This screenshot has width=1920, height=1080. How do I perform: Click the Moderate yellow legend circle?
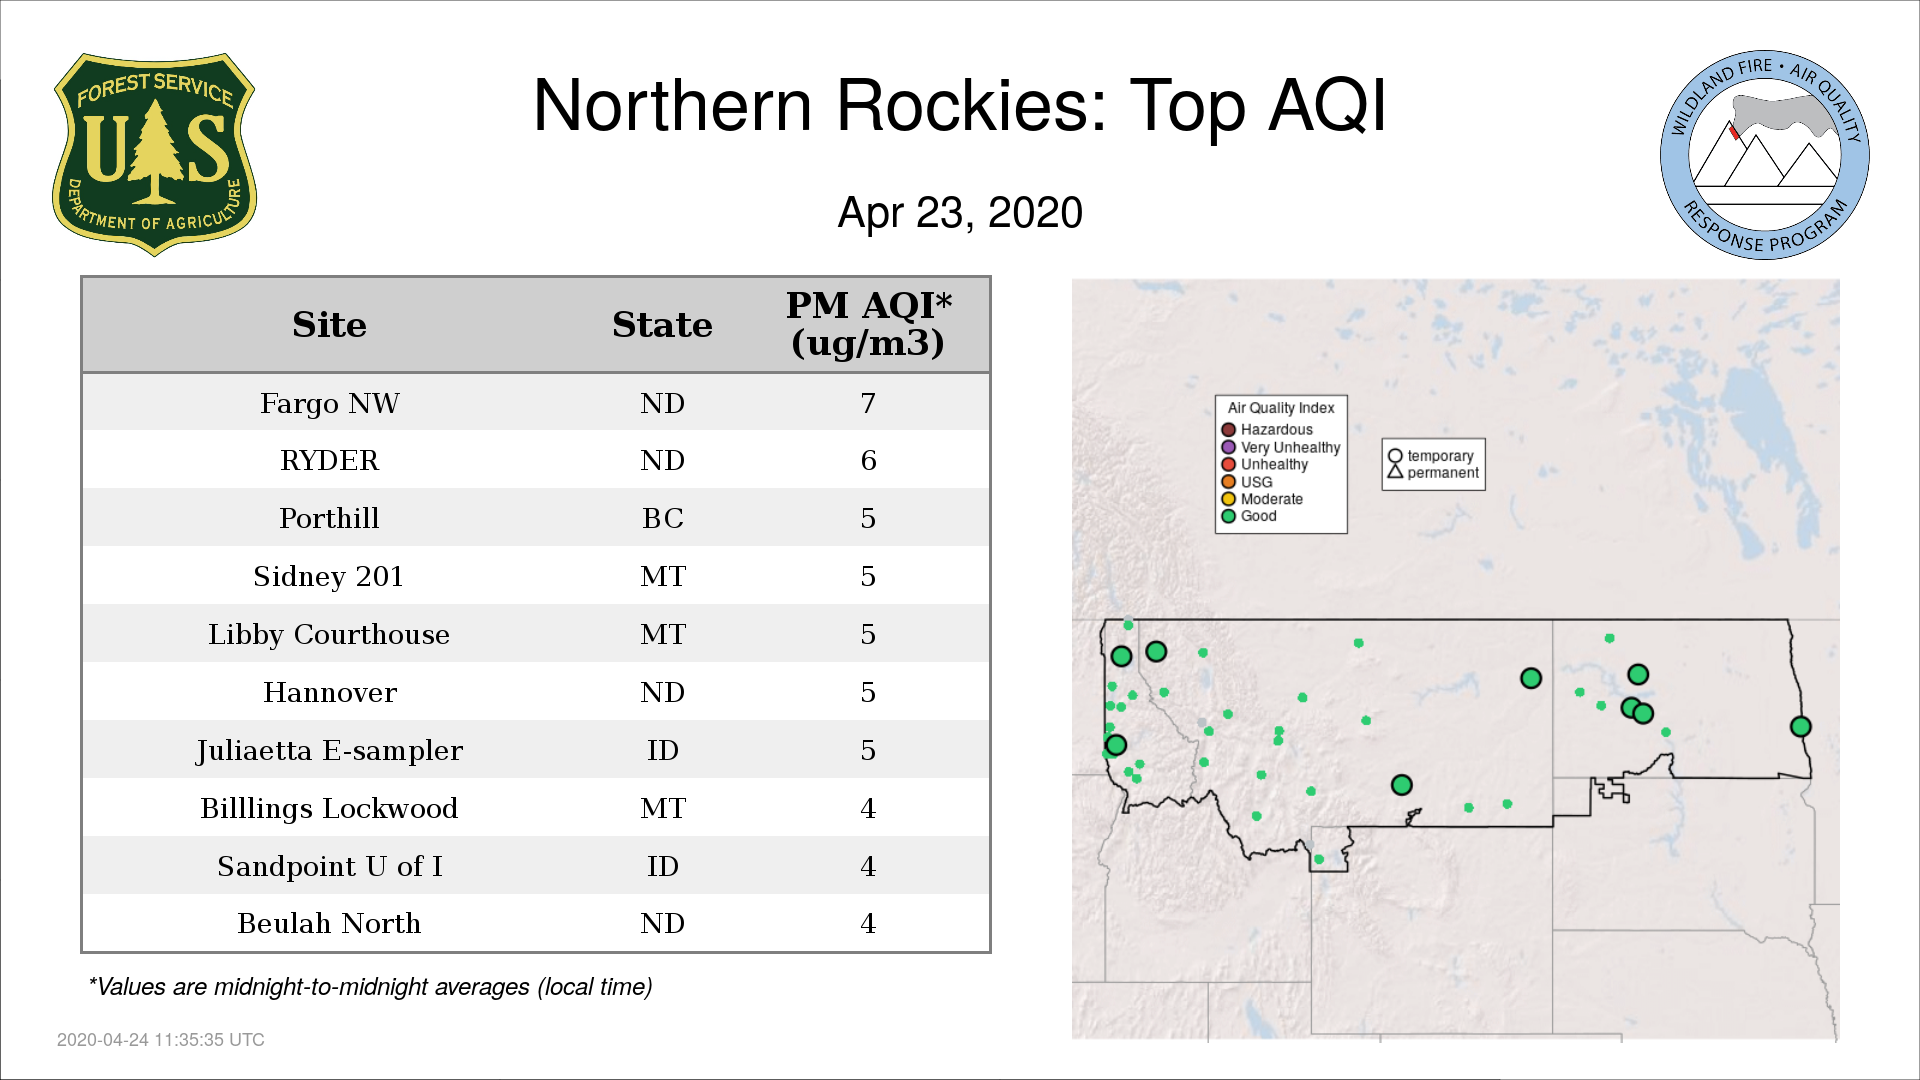tap(1229, 499)
